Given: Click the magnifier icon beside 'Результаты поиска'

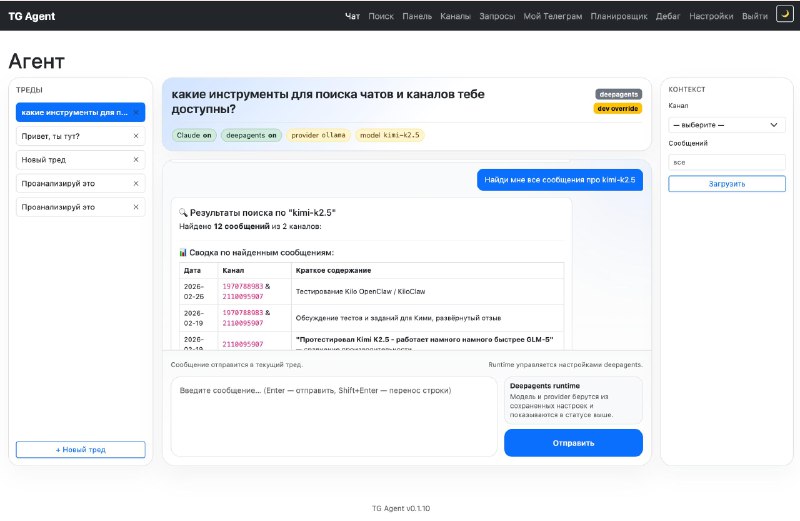Looking at the screenshot, I should [x=183, y=212].
